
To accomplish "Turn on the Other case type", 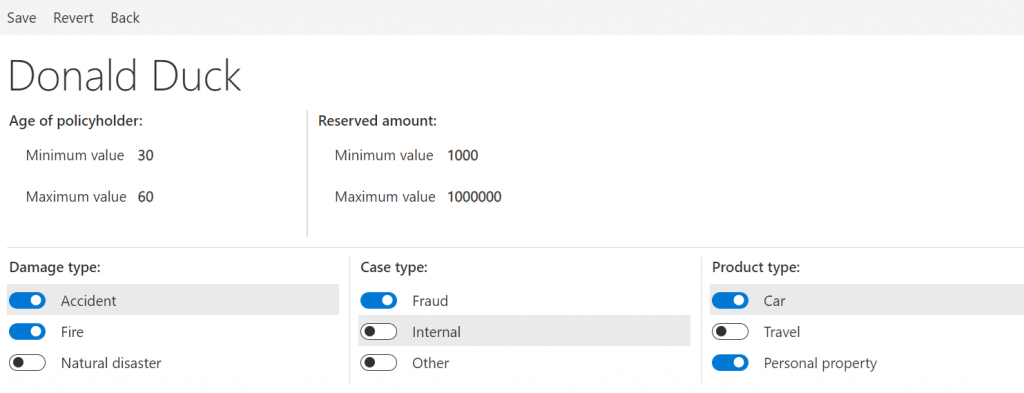I will 379,362.
